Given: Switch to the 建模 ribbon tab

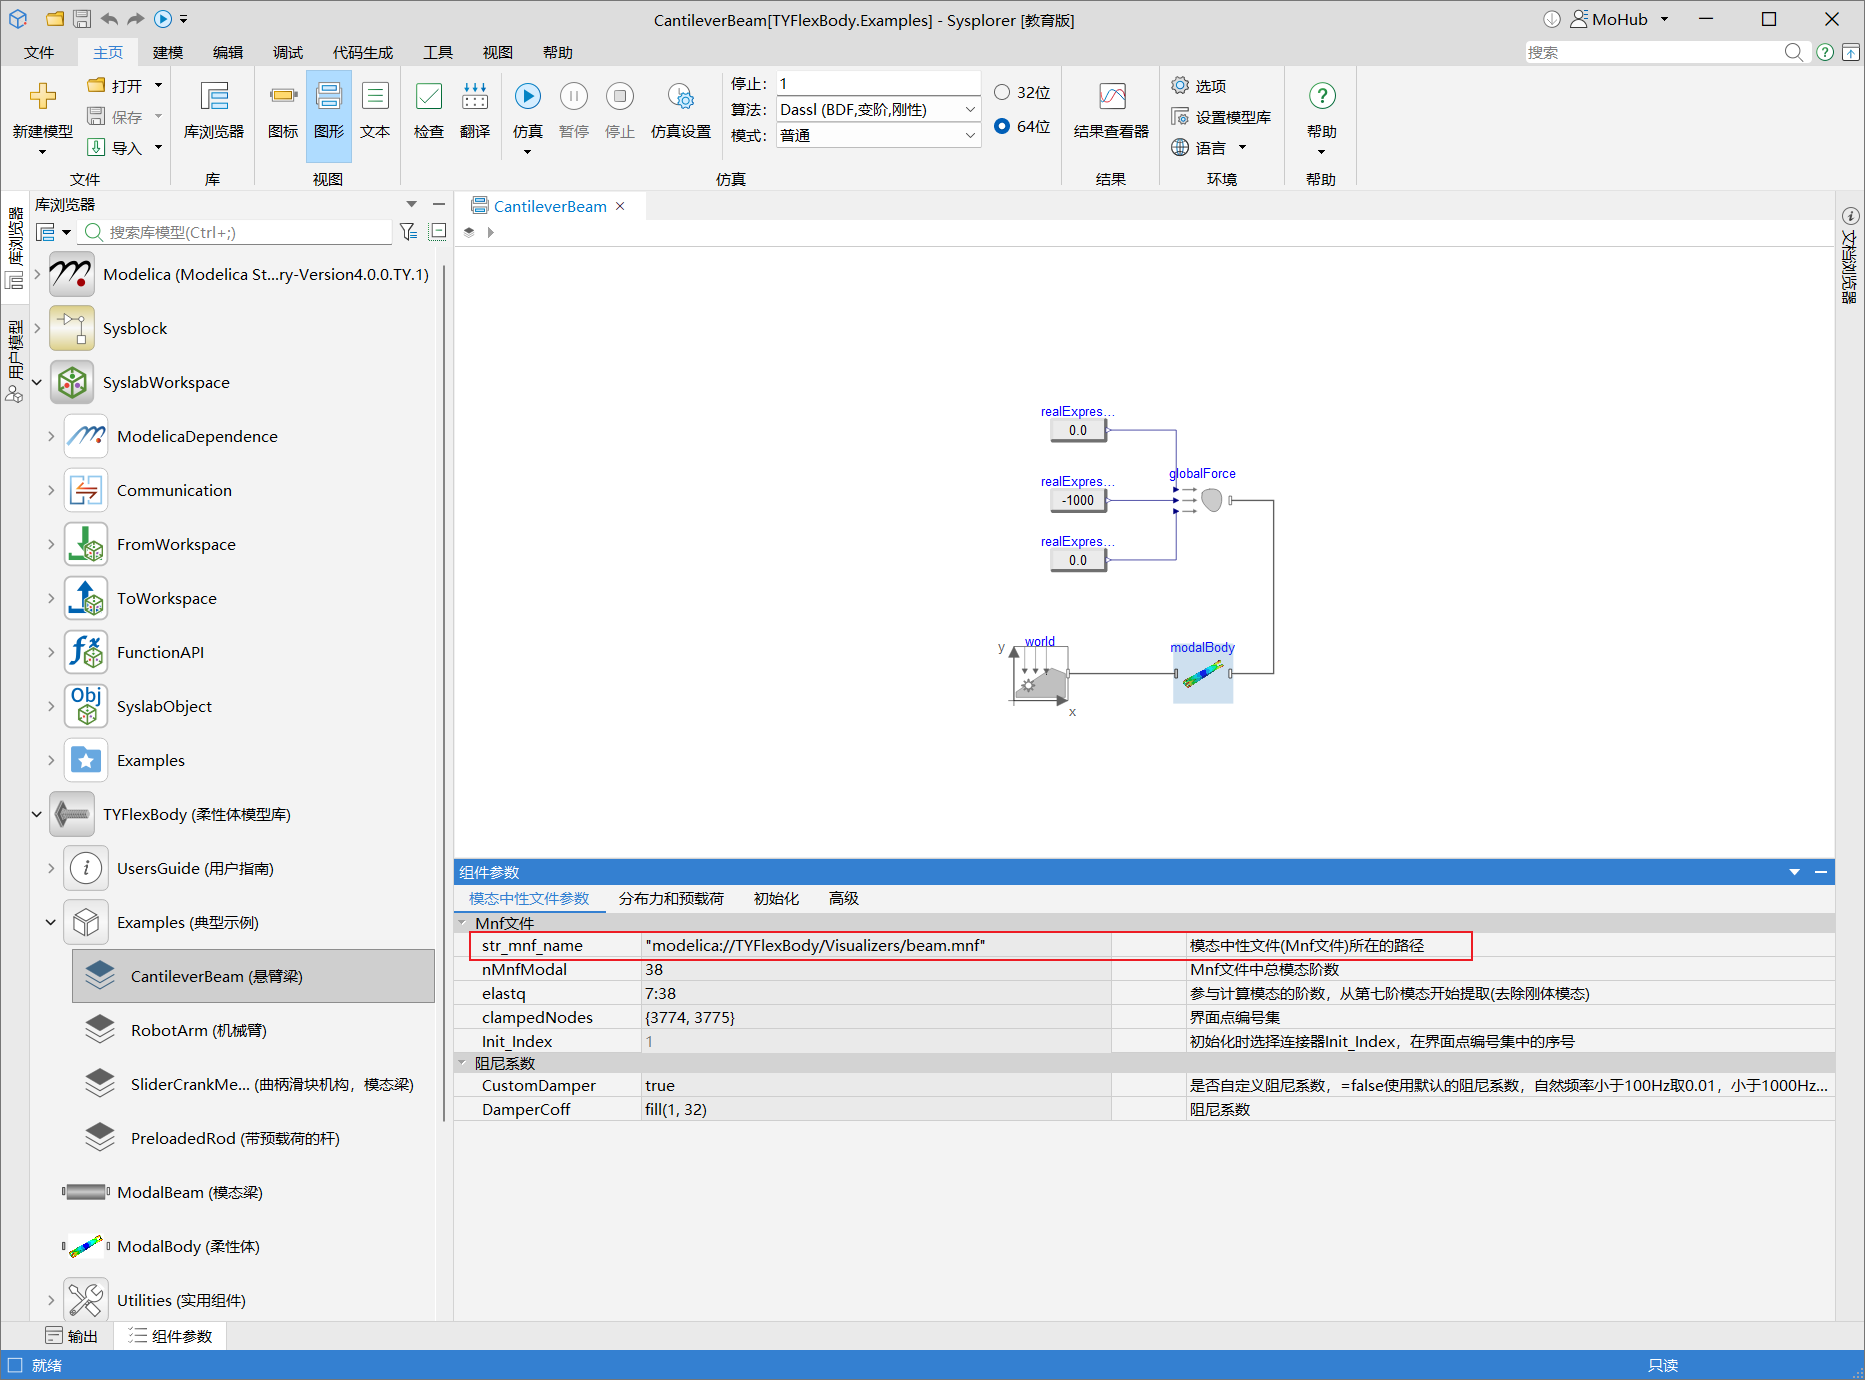Looking at the screenshot, I should point(168,52).
